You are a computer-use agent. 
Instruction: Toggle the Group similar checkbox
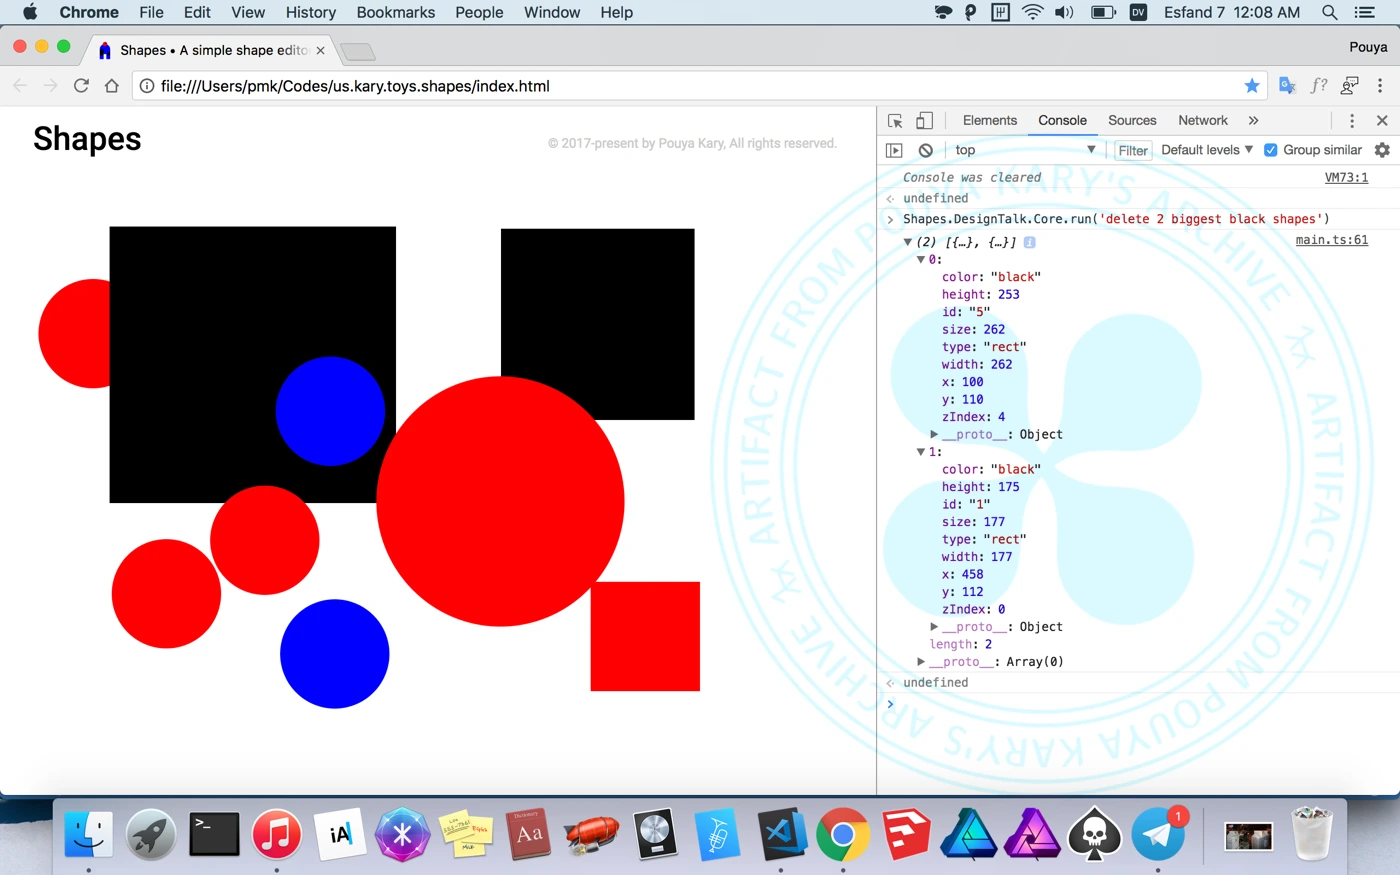pyautogui.click(x=1271, y=150)
